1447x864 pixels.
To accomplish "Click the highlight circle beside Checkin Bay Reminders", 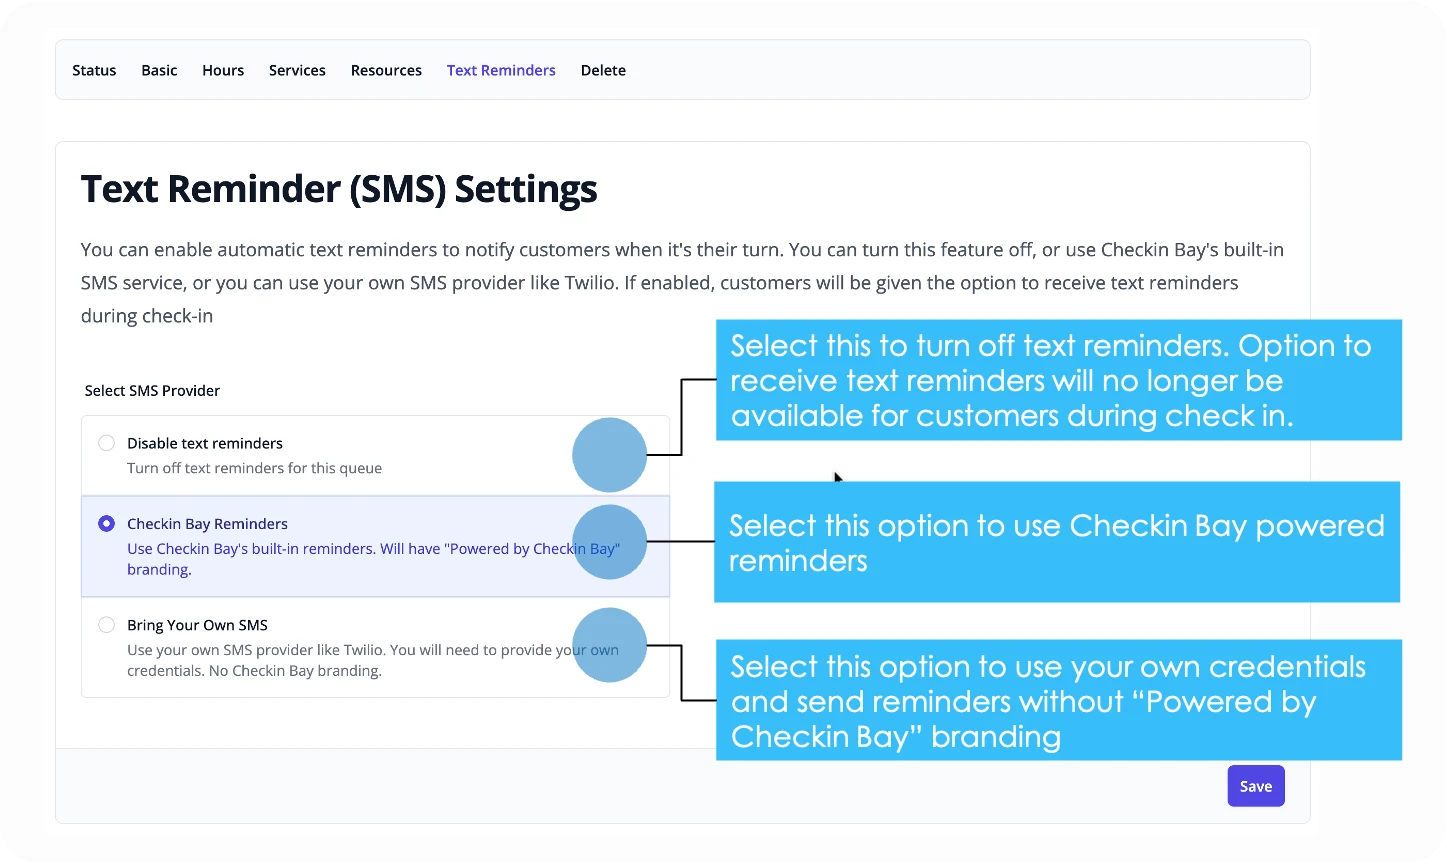I will (x=609, y=541).
